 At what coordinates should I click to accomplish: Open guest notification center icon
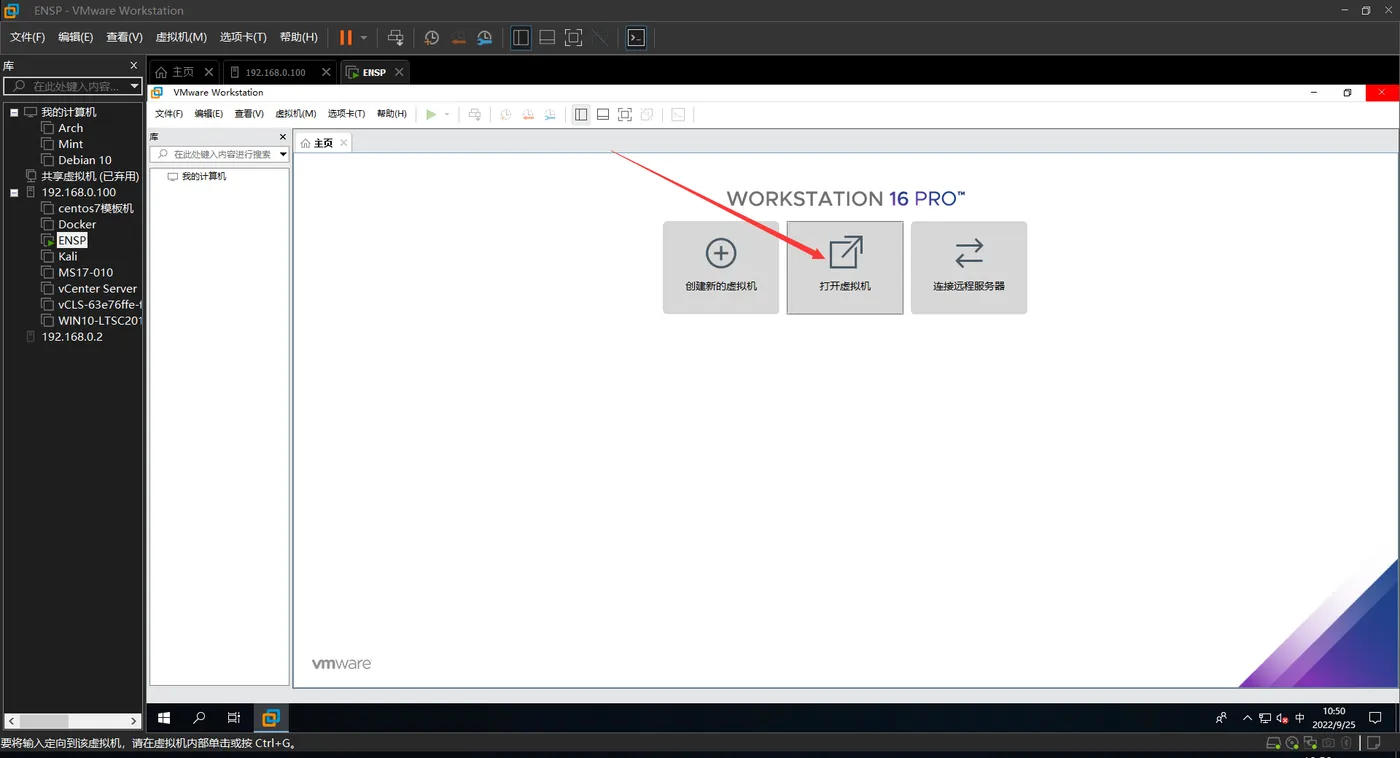[1376, 718]
